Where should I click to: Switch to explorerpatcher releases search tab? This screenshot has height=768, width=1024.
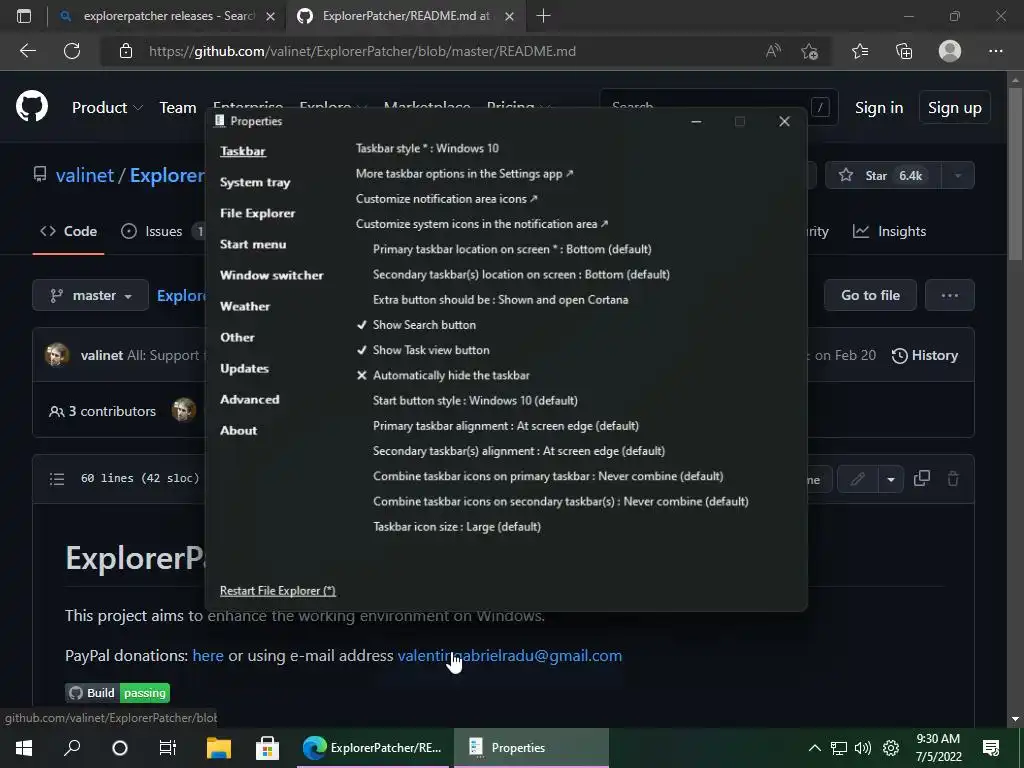pyautogui.click(x=168, y=16)
